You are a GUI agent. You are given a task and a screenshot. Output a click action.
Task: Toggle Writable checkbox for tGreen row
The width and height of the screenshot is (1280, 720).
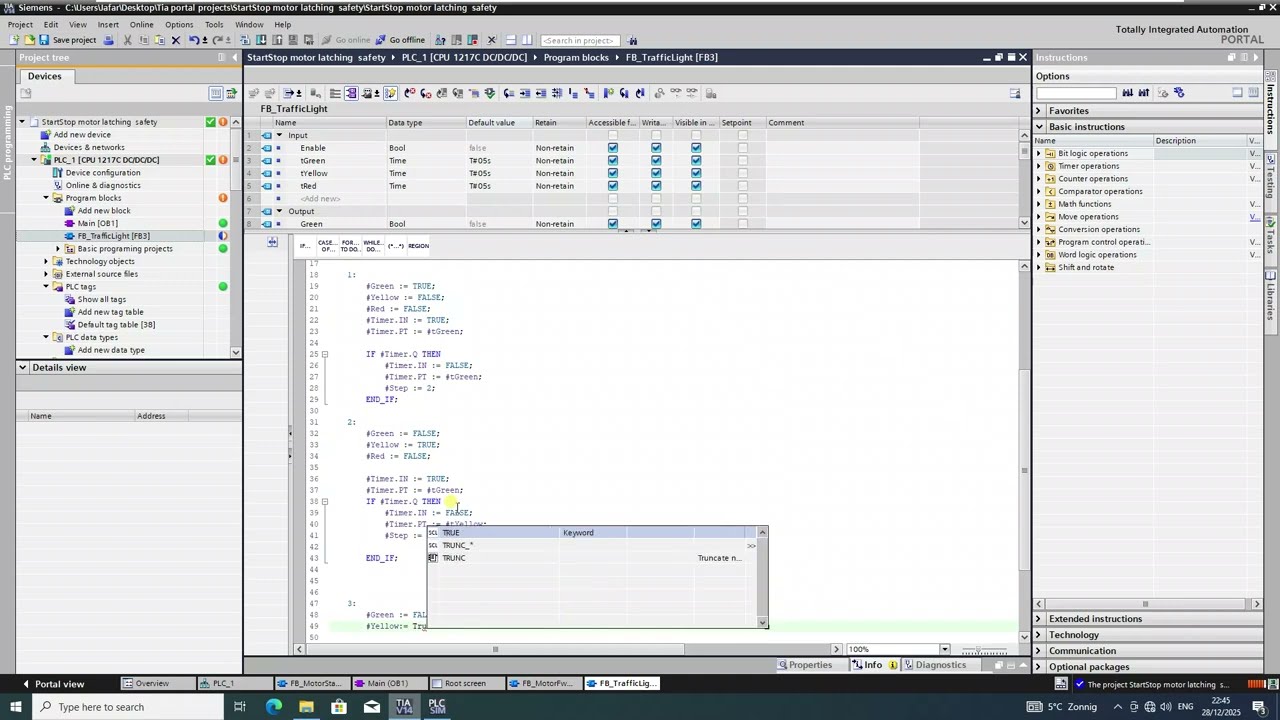pos(656,160)
